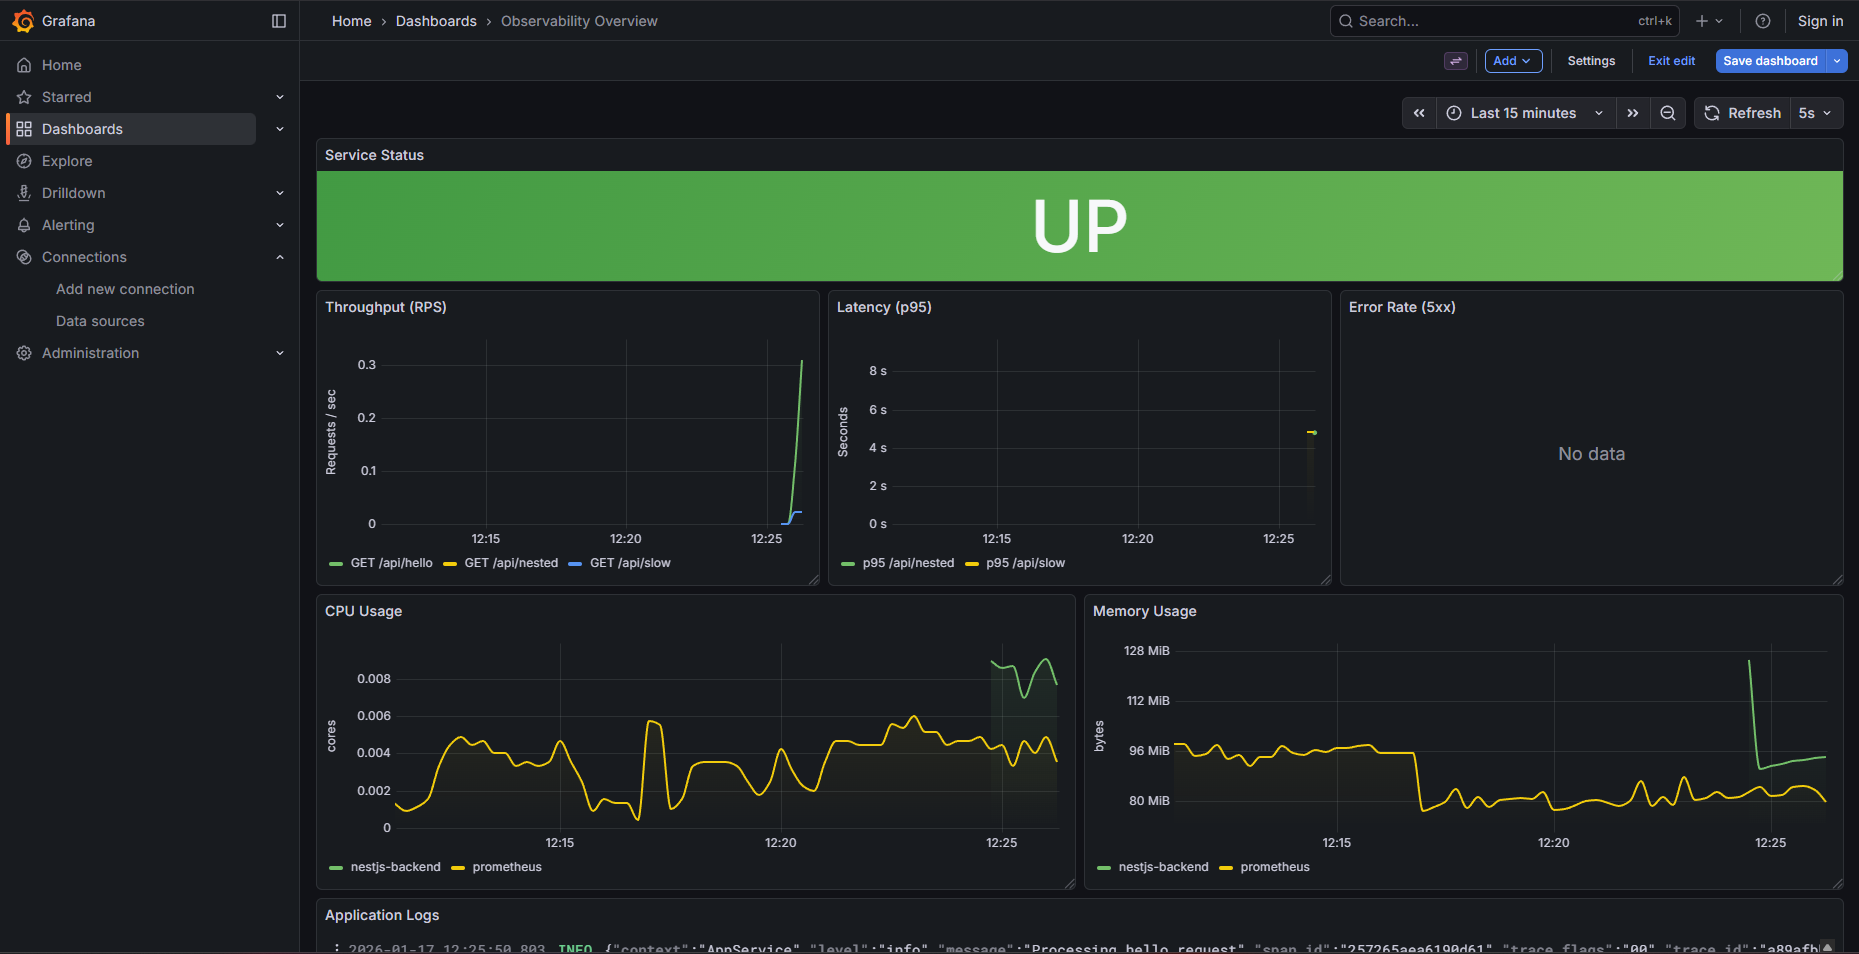Toggle the sidebar dock menu icon

point(279,21)
